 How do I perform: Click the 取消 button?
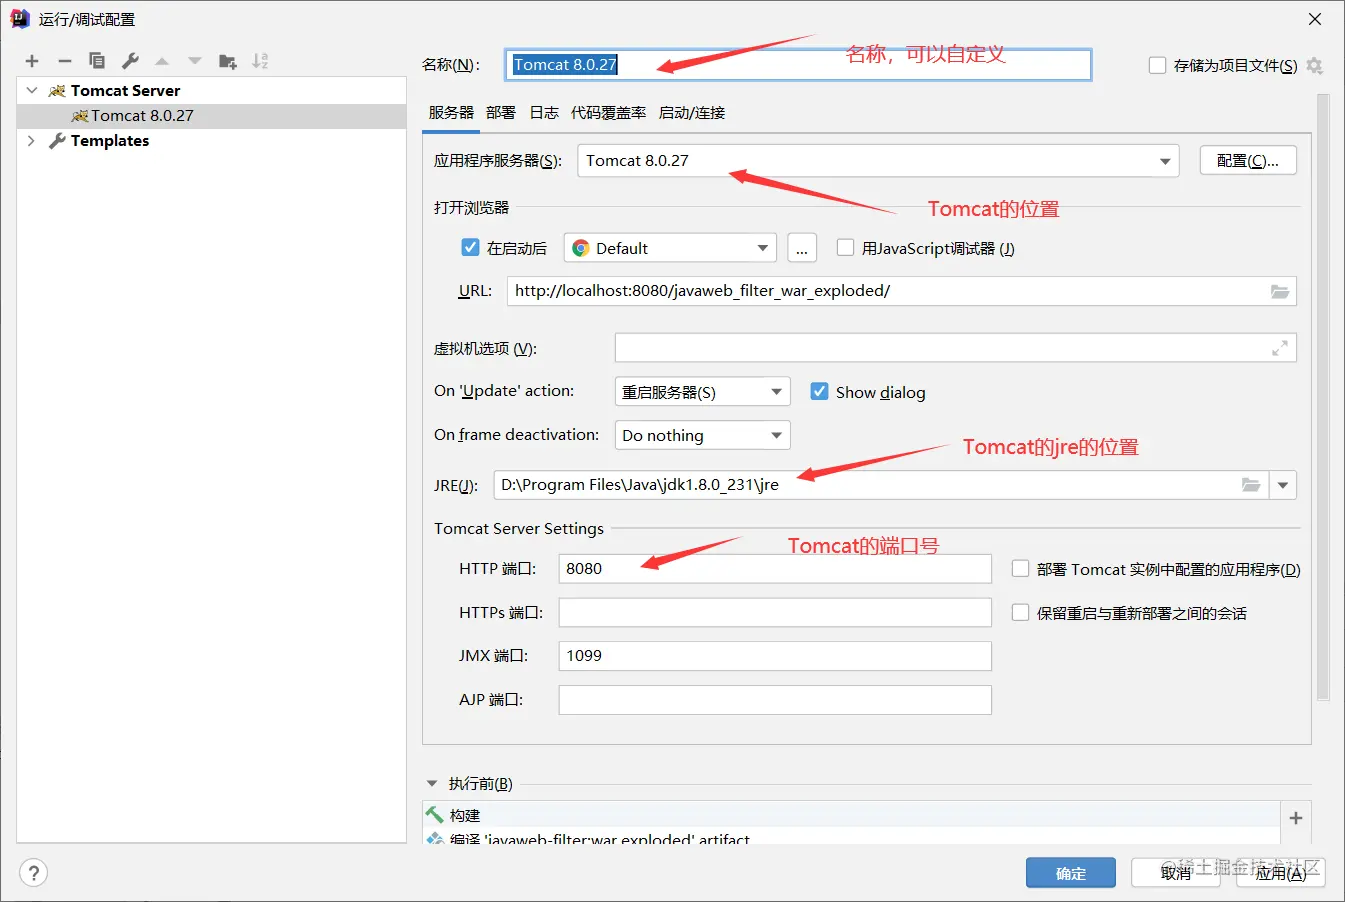coord(1176,873)
